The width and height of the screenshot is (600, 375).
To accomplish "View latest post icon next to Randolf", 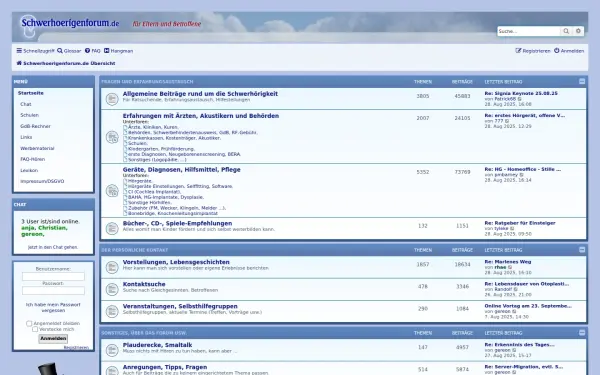I will 515,289.
